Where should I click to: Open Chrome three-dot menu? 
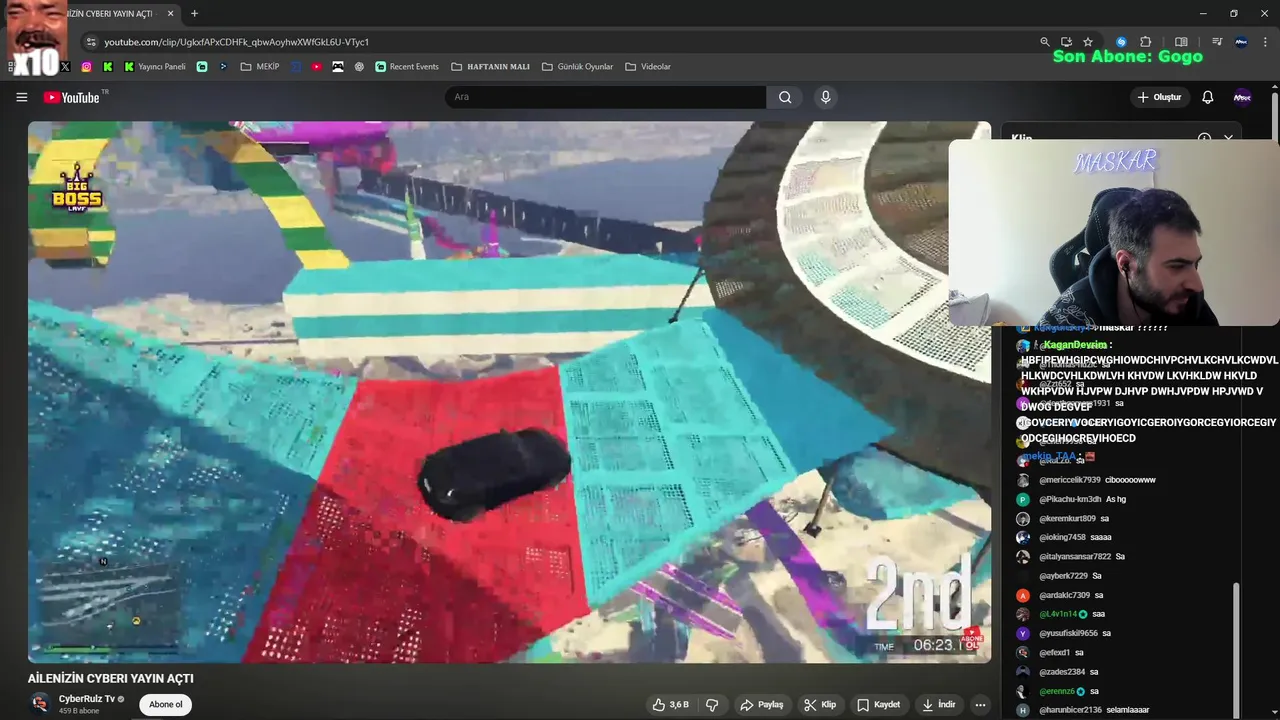coord(1265,42)
